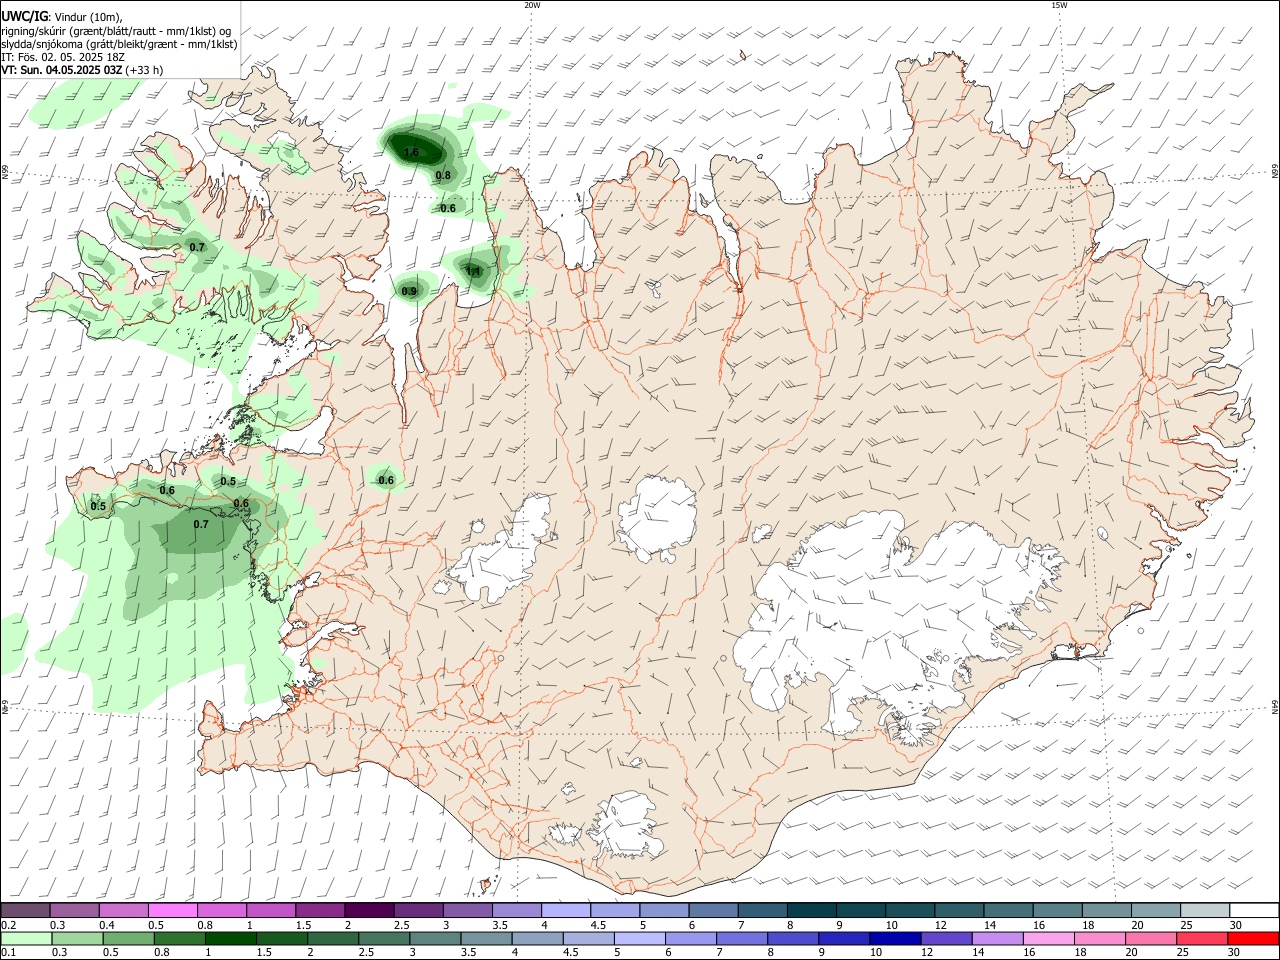This screenshot has width=1280, height=960.
Task: Click the 1.6 dark green rain cell core
Action: pos(415,149)
